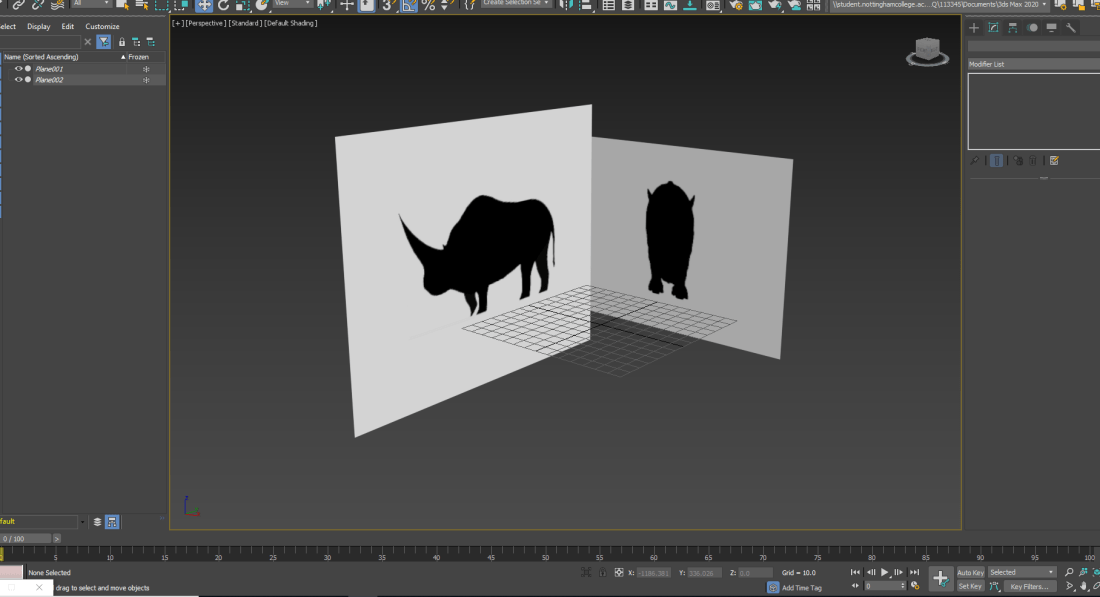Open the Display menu in Scene Explorer
The height and width of the screenshot is (597, 1100).
tap(39, 27)
